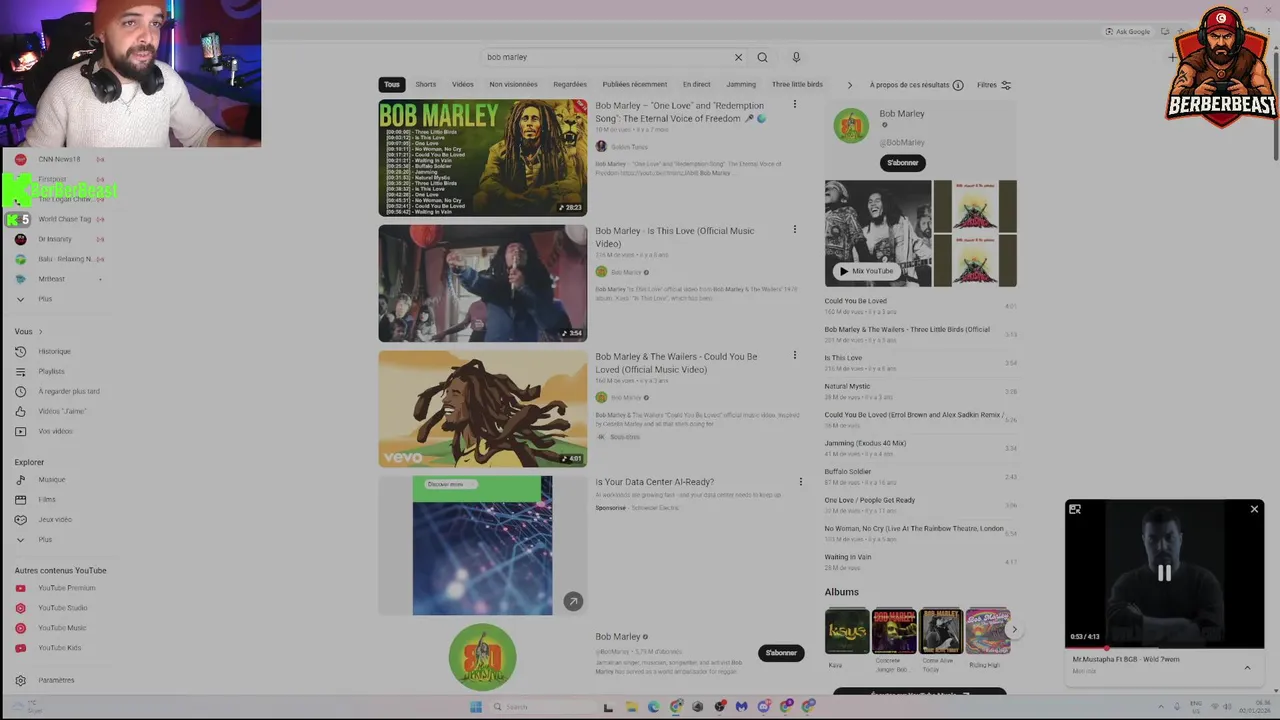The height and width of the screenshot is (720, 1280).
Task: Open 'Is This Love (Official Music Video)' title
Action: pos(675,237)
